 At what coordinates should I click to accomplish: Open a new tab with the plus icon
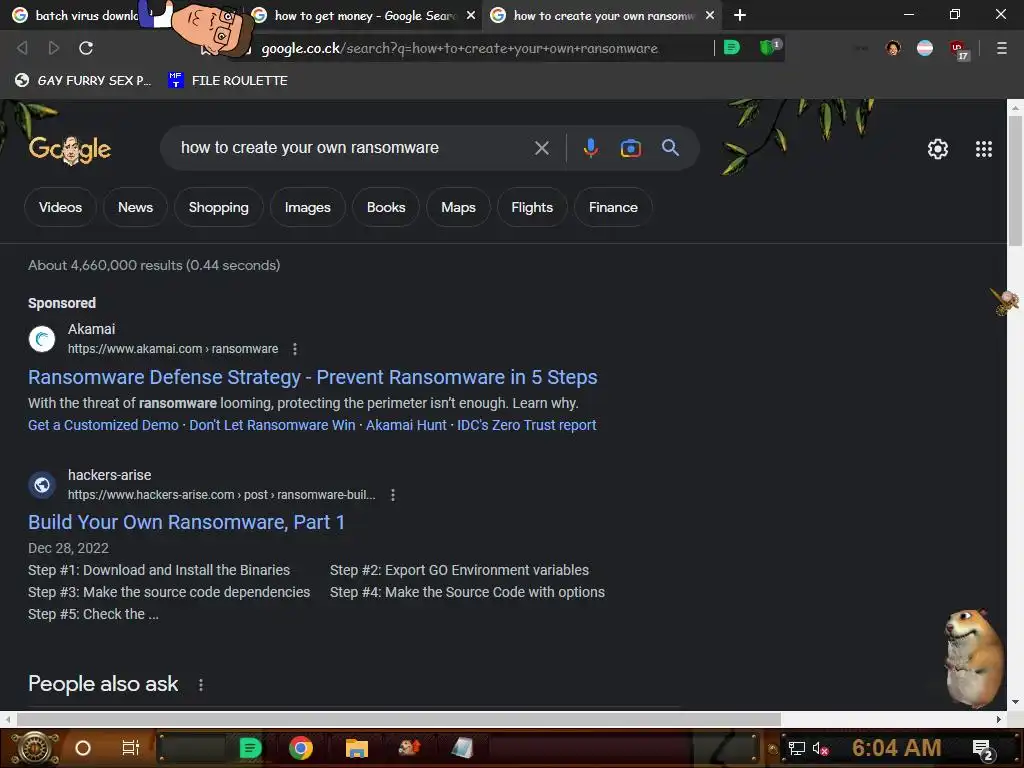740,15
